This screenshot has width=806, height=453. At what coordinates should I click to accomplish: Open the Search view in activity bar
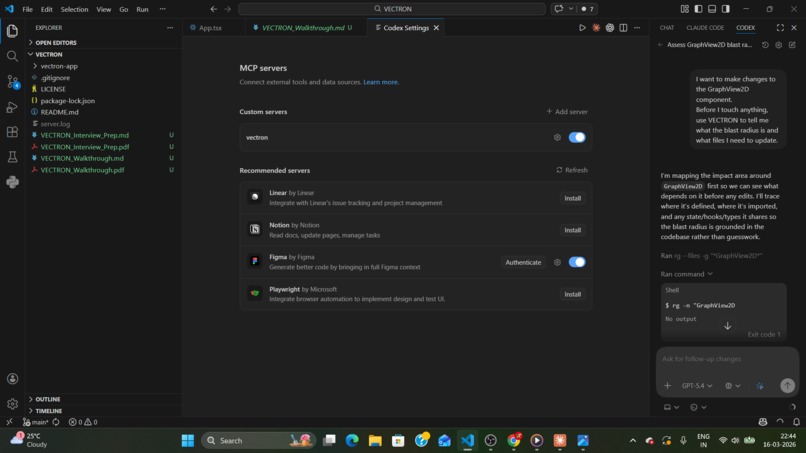click(x=12, y=56)
